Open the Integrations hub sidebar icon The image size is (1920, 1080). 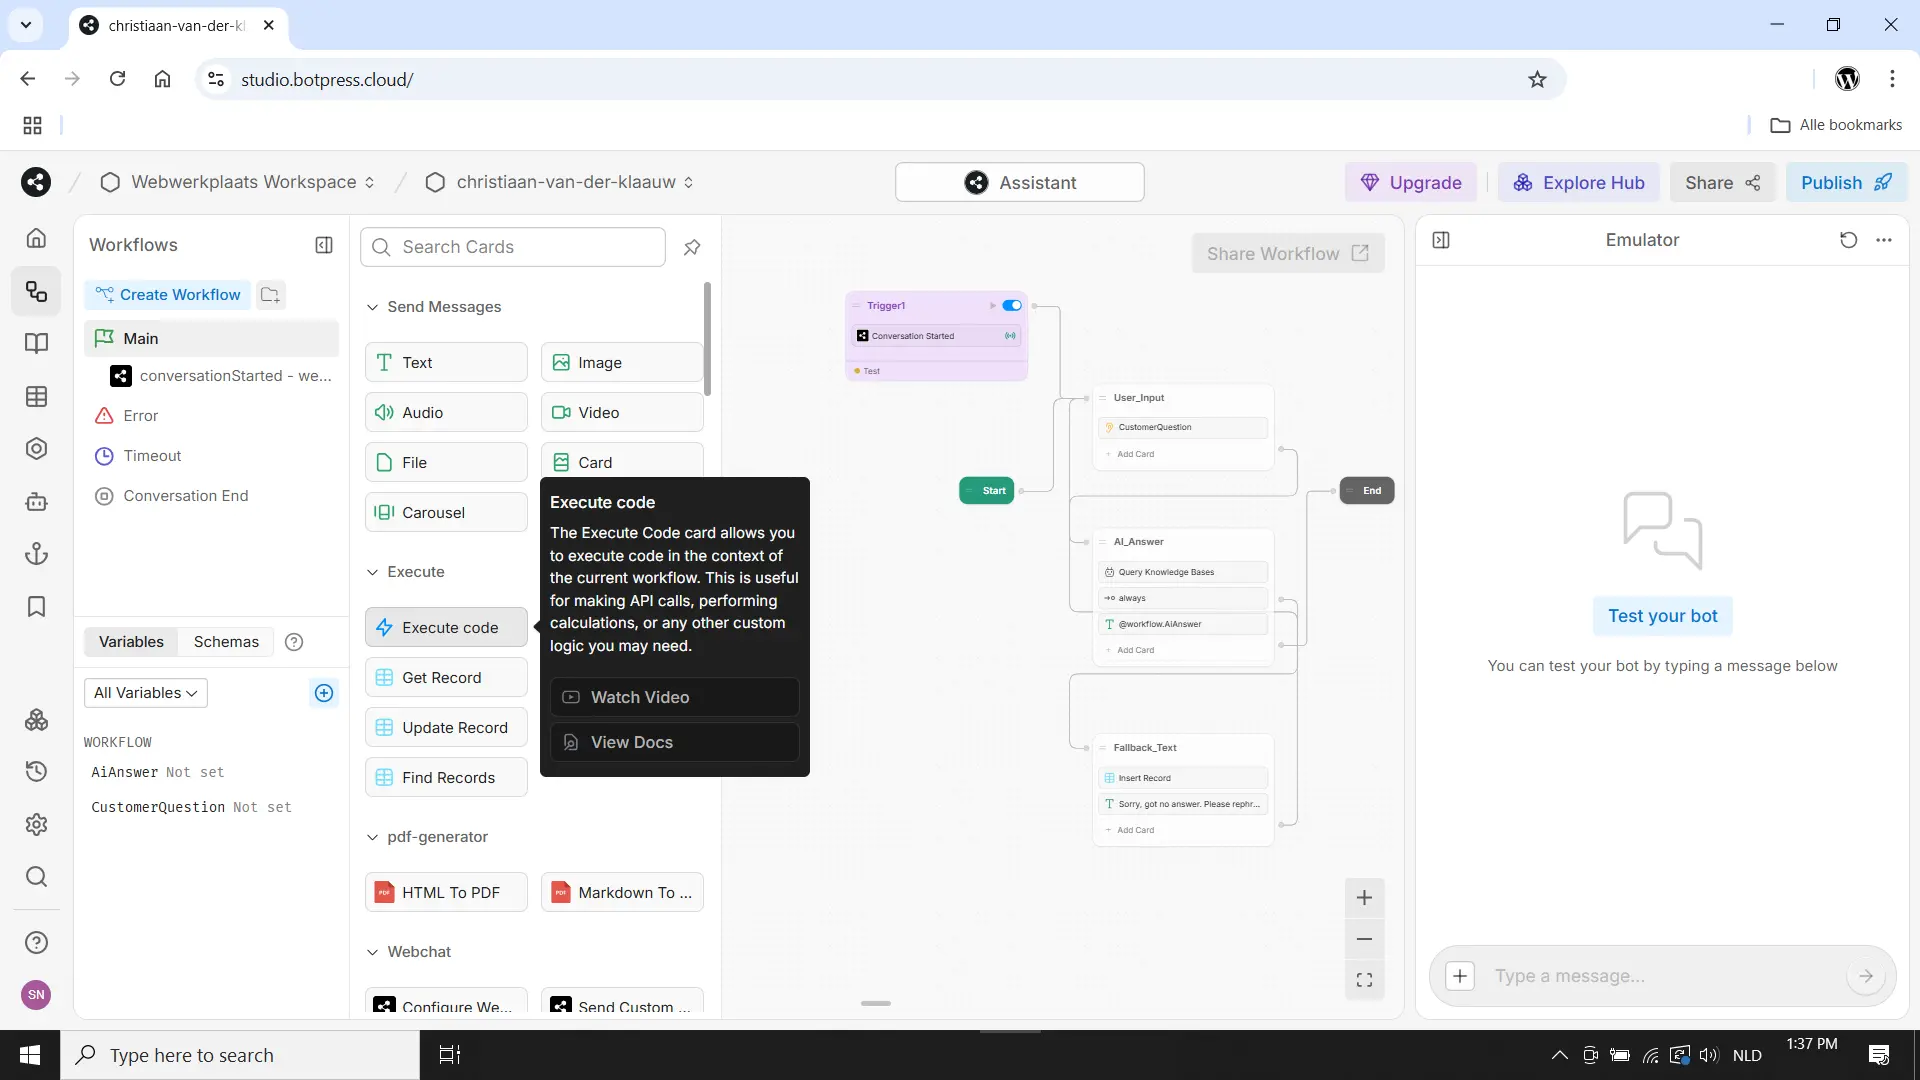tap(36, 720)
